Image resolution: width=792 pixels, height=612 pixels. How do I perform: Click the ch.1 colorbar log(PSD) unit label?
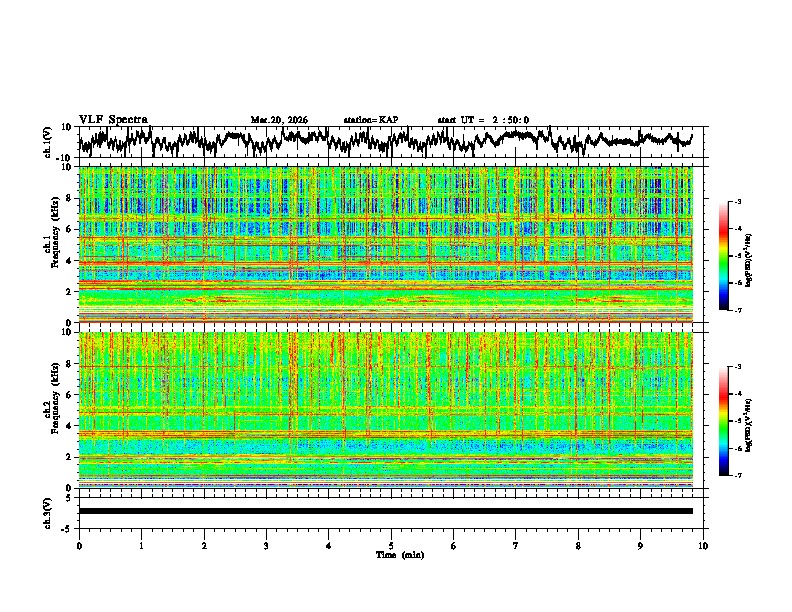(x=749, y=260)
